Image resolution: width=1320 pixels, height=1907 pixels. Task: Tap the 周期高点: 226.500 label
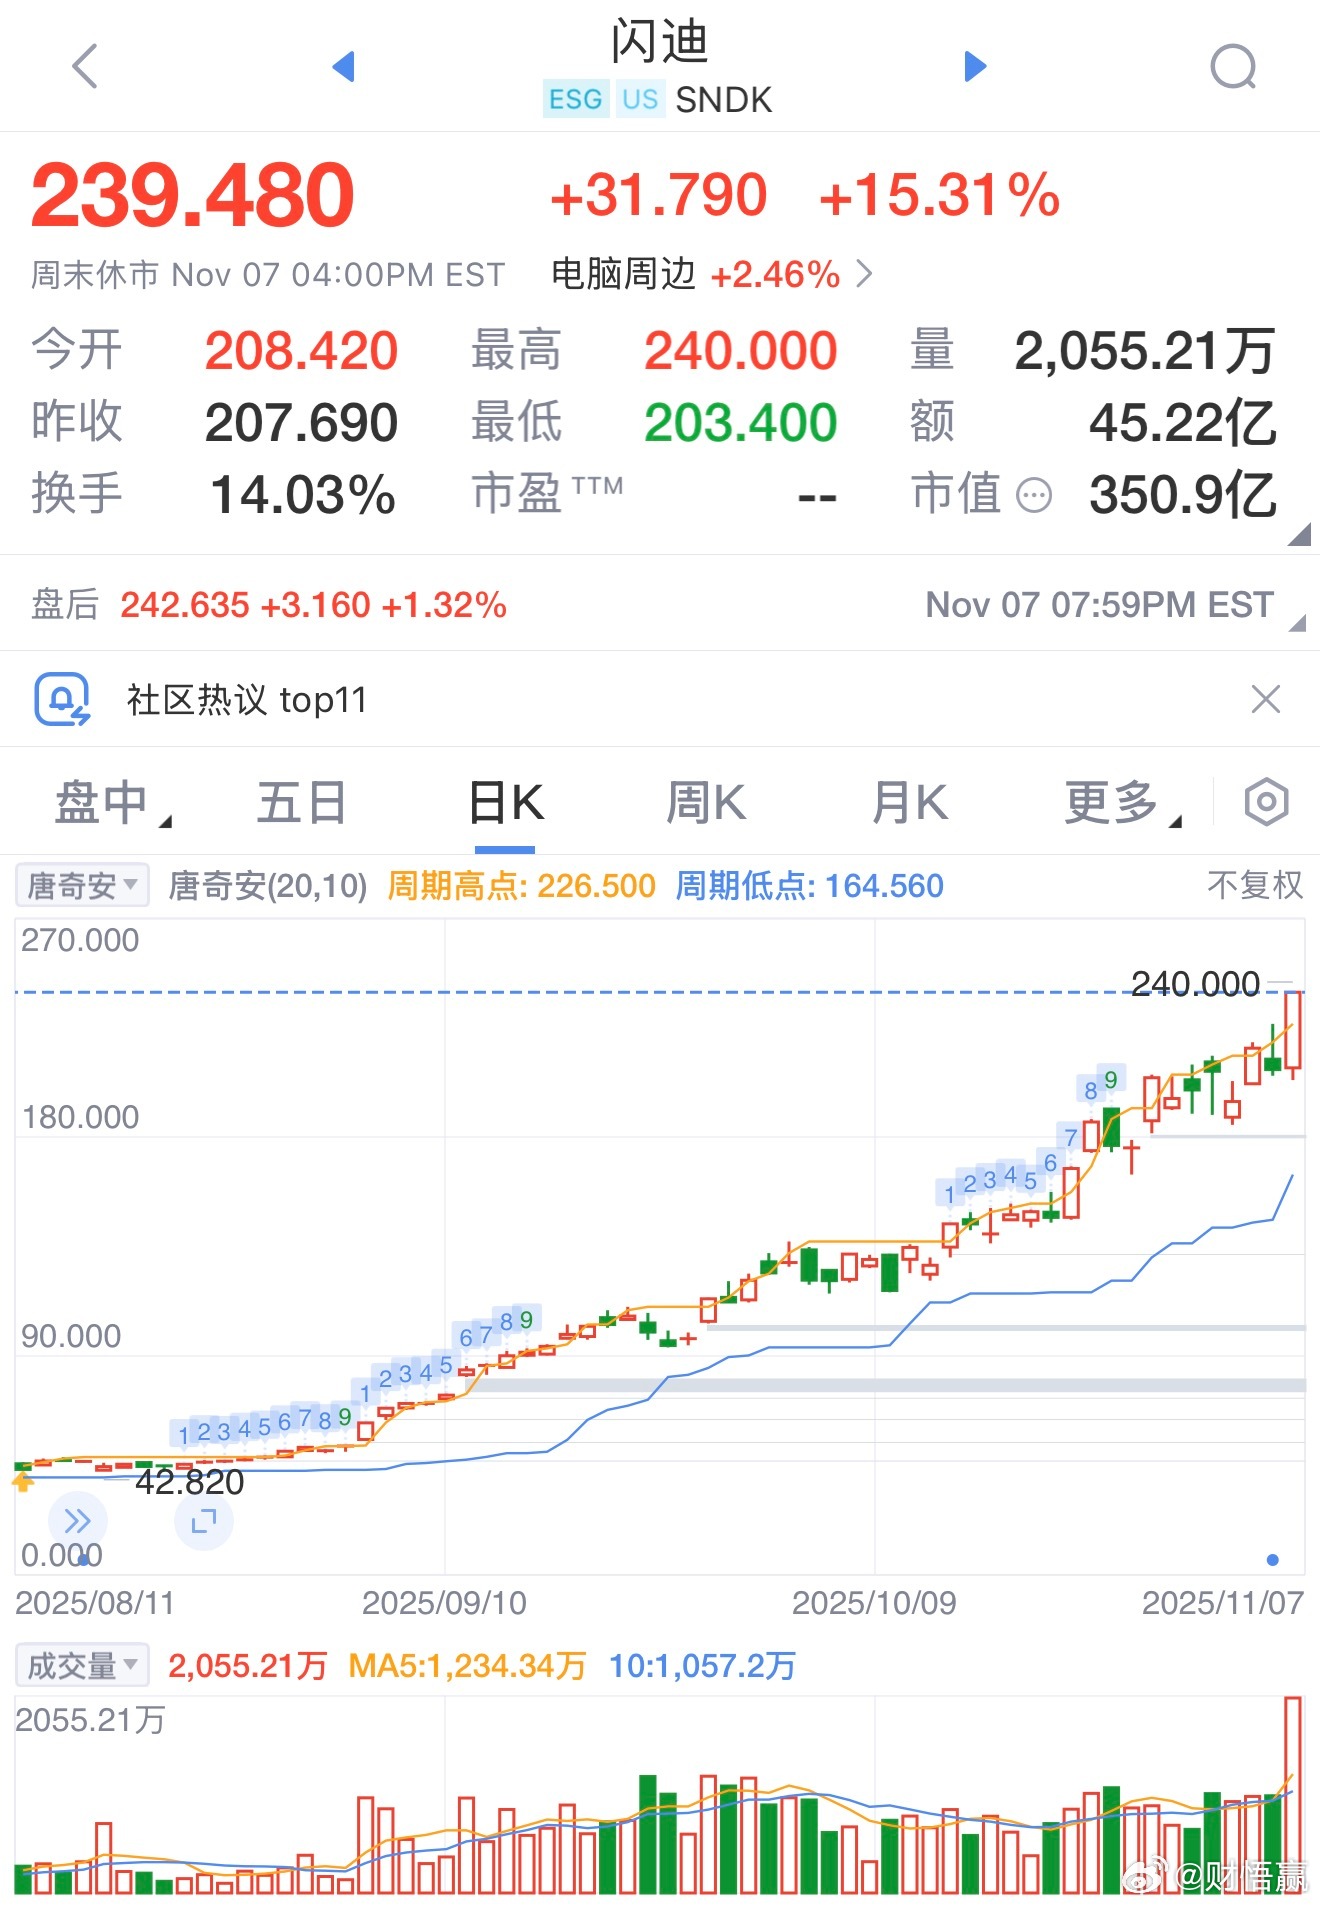pos(521,885)
